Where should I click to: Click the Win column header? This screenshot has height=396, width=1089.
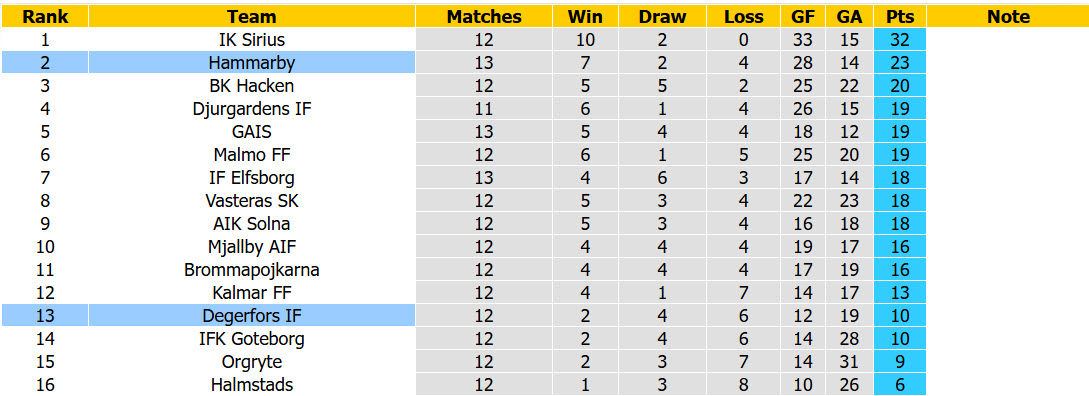tap(585, 17)
